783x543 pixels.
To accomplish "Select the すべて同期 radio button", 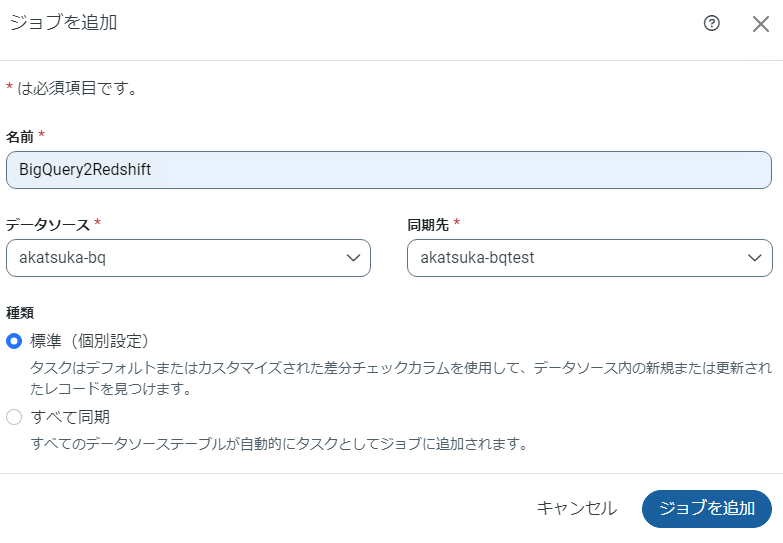I will 14,417.
